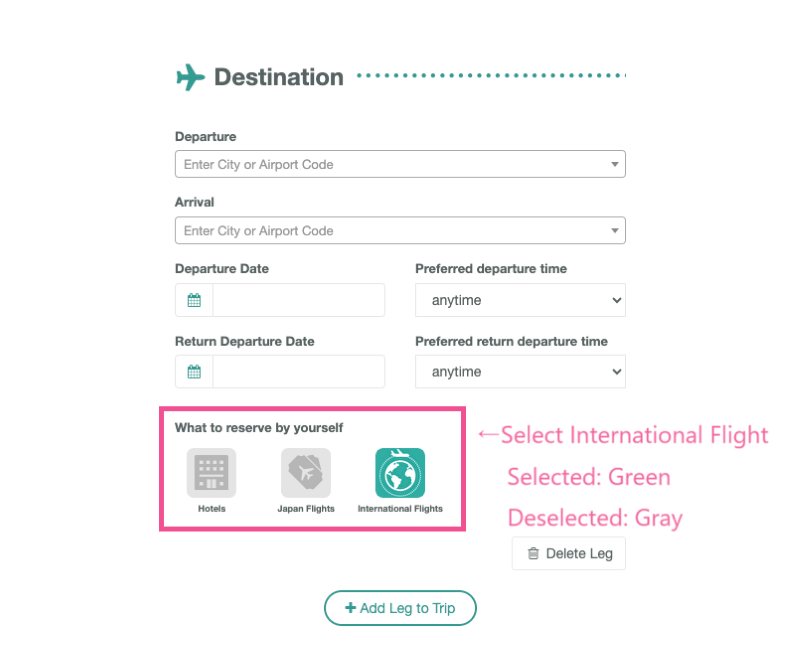Focus the Departure Date text field
This screenshot has width=800, height=648.
click(298, 300)
